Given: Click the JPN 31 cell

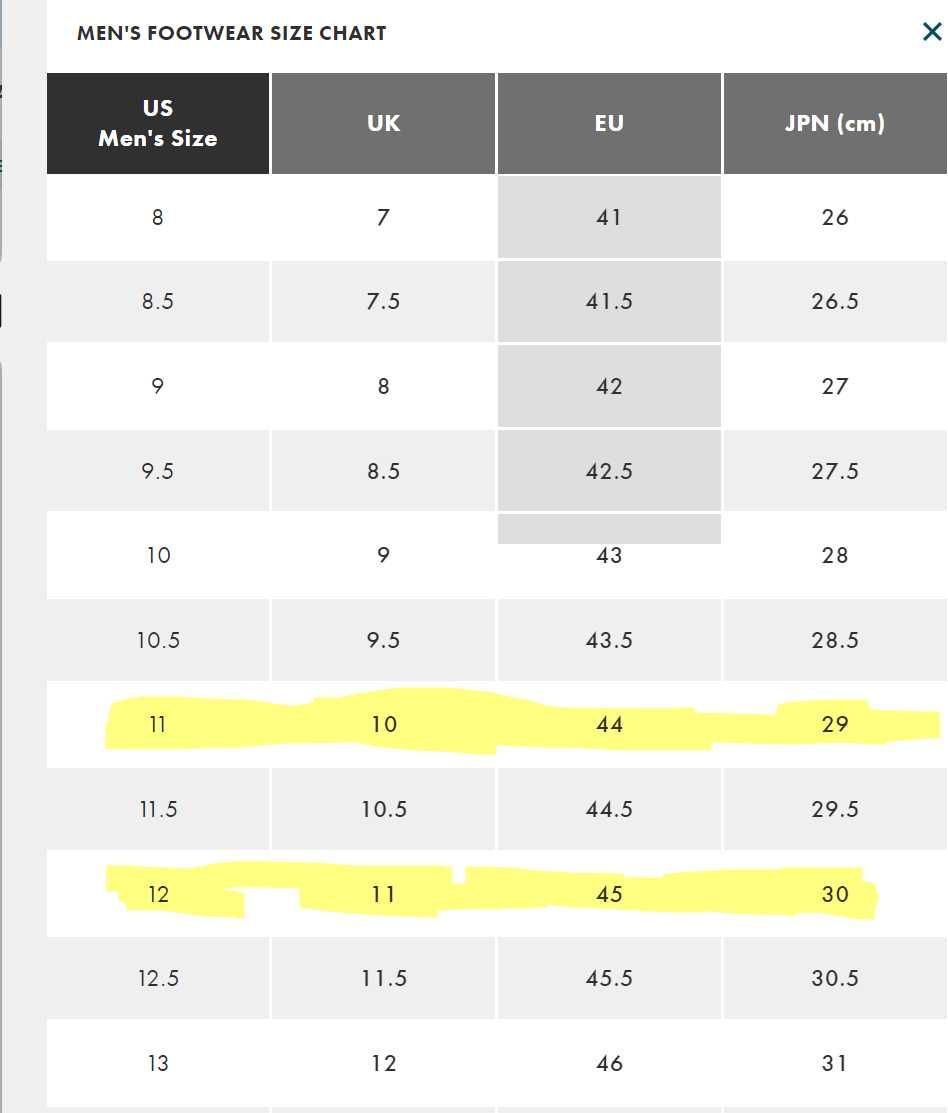Looking at the screenshot, I should coord(835,1063).
